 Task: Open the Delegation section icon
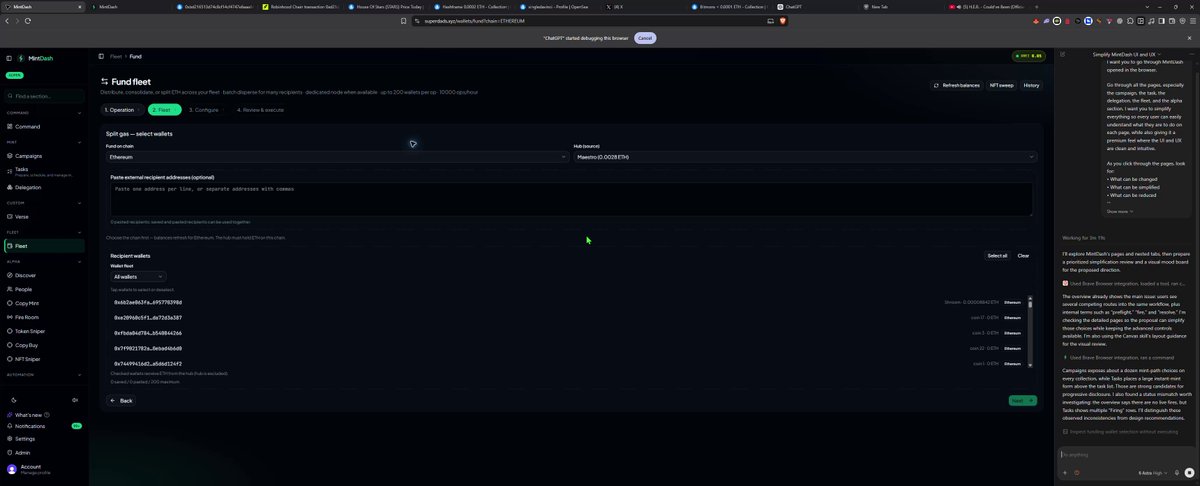pos(10,187)
